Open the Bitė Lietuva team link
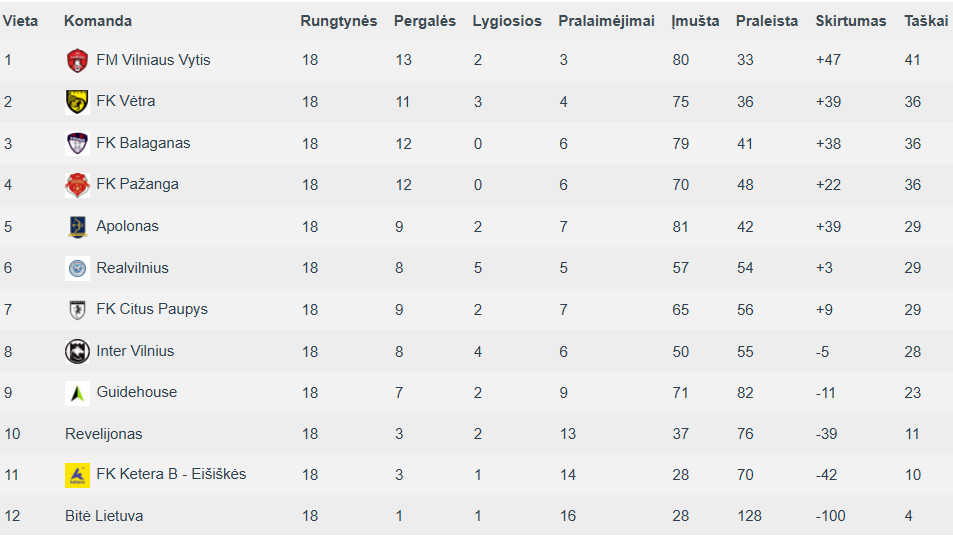Screen dimensions: 953x539 point(104,516)
